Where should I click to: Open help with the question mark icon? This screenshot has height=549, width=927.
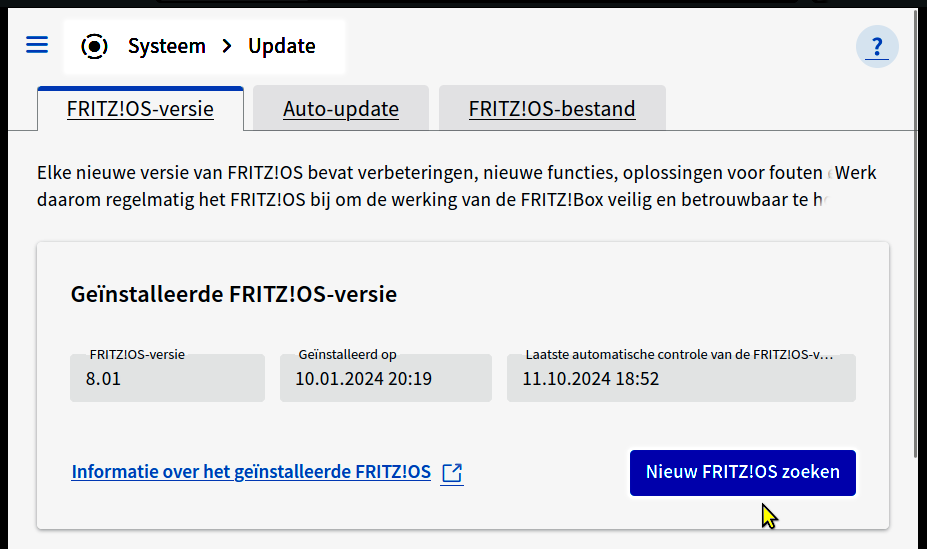[877, 46]
